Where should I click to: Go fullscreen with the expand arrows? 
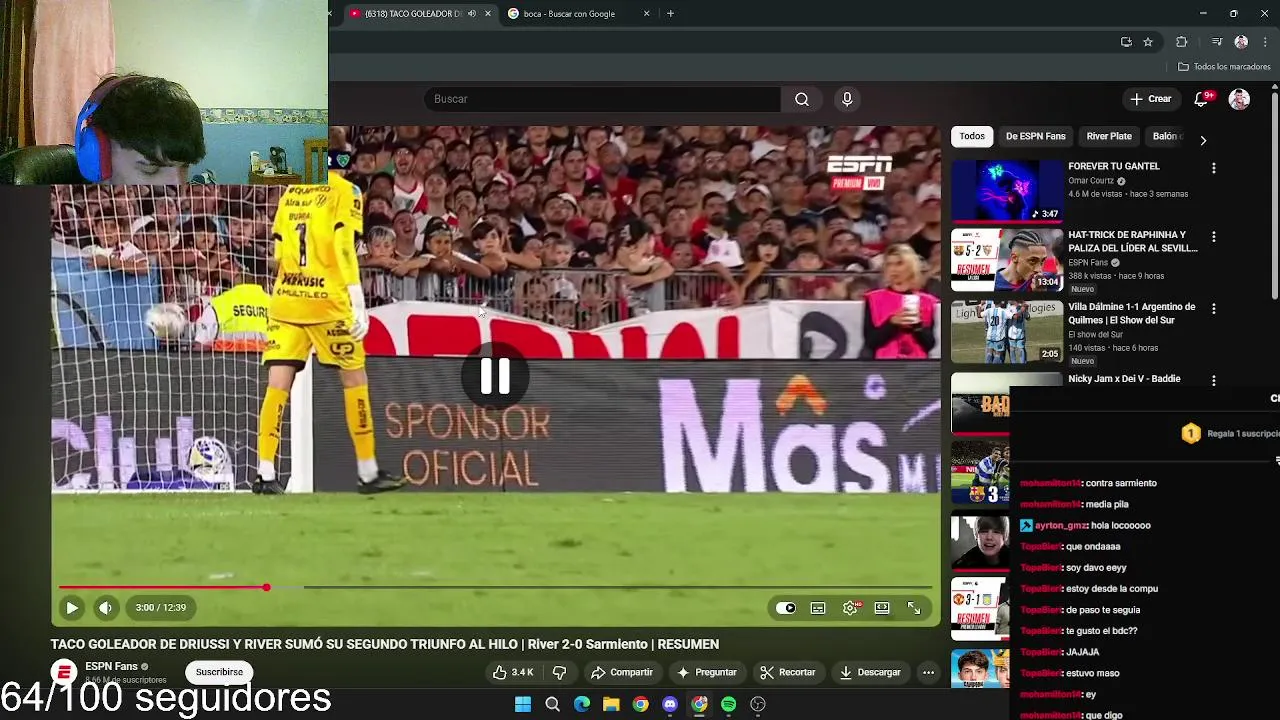[x=914, y=608]
